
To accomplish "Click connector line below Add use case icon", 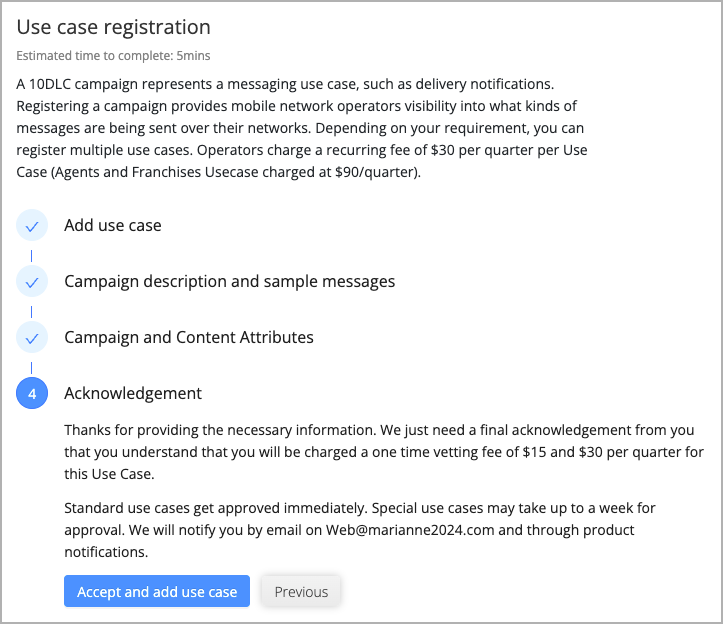I will [31, 256].
